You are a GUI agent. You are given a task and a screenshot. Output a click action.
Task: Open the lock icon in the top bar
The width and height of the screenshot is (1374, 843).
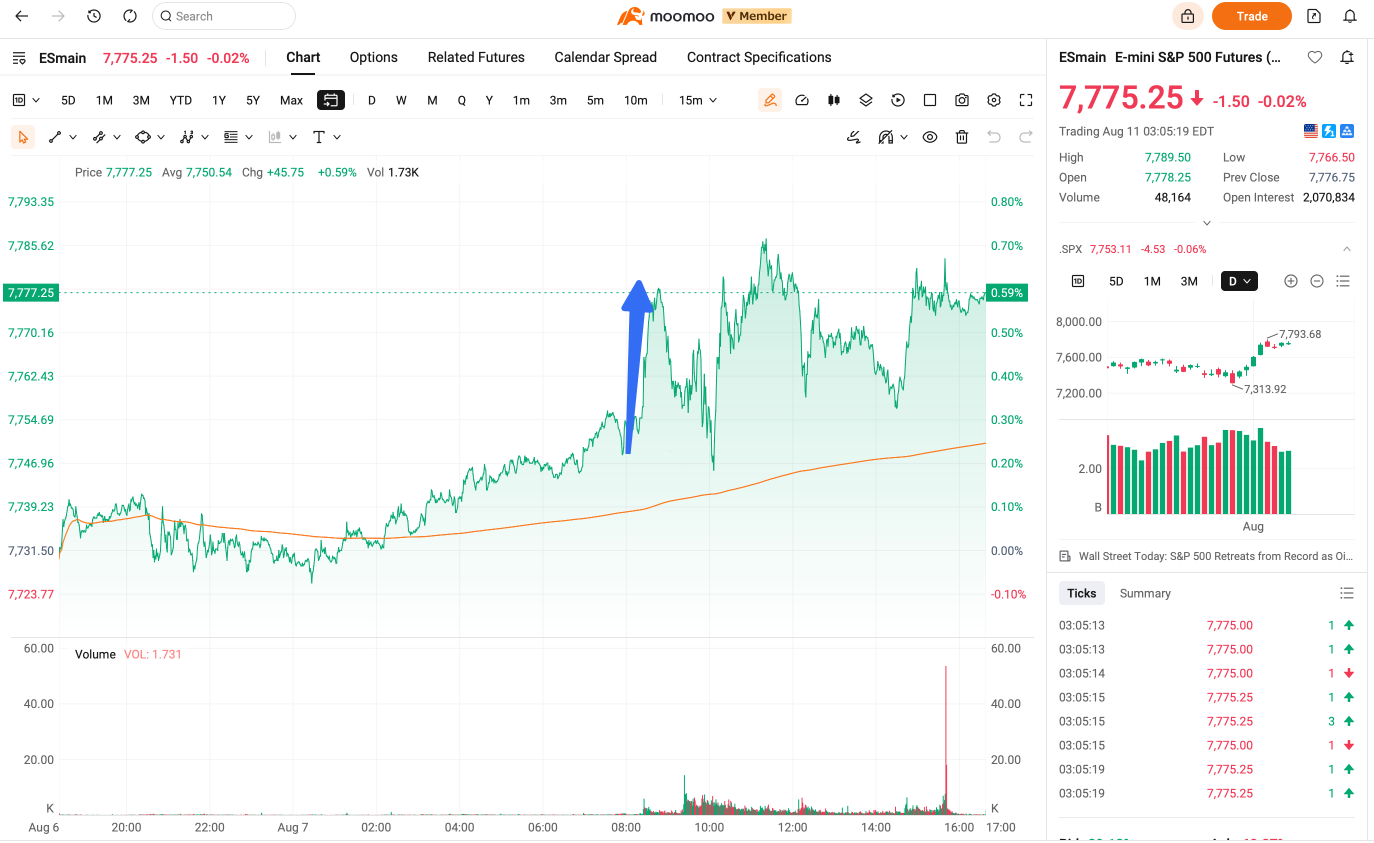[x=1187, y=16]
